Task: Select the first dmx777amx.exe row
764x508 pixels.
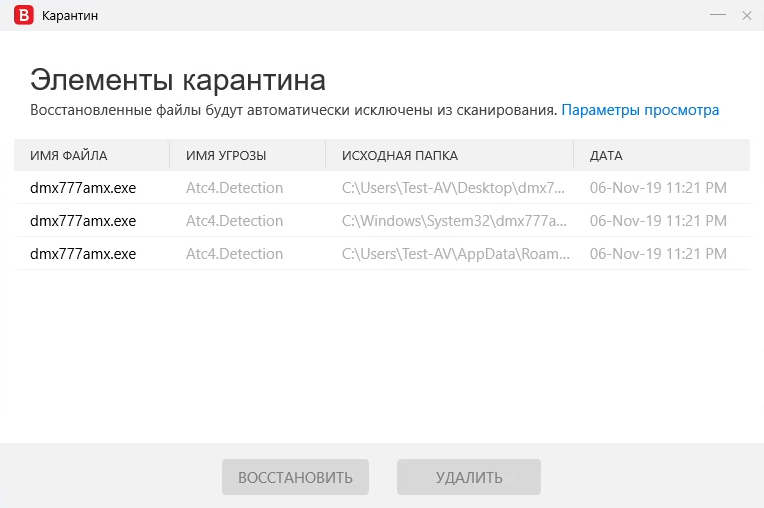Action: (83, 187)
